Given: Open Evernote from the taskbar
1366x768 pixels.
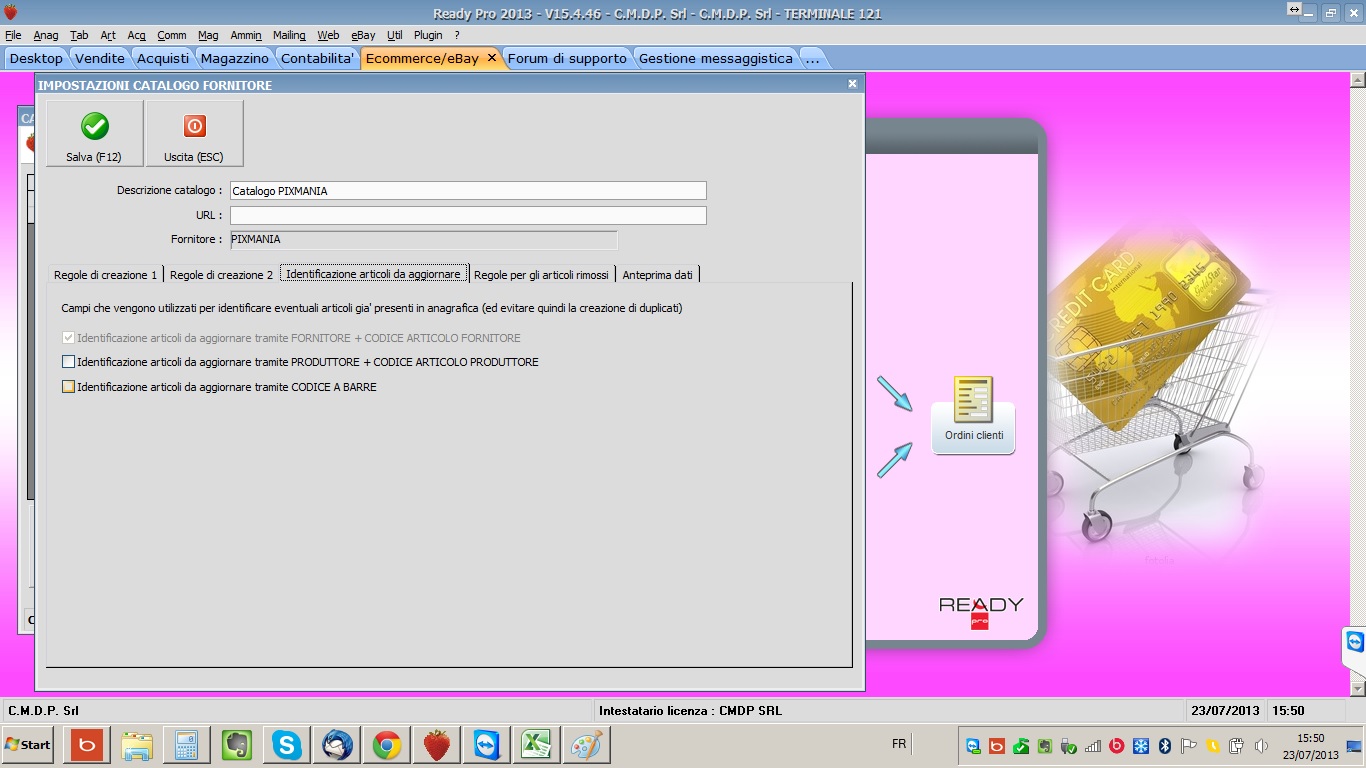Looking at the screenshot, I should 237,745.
